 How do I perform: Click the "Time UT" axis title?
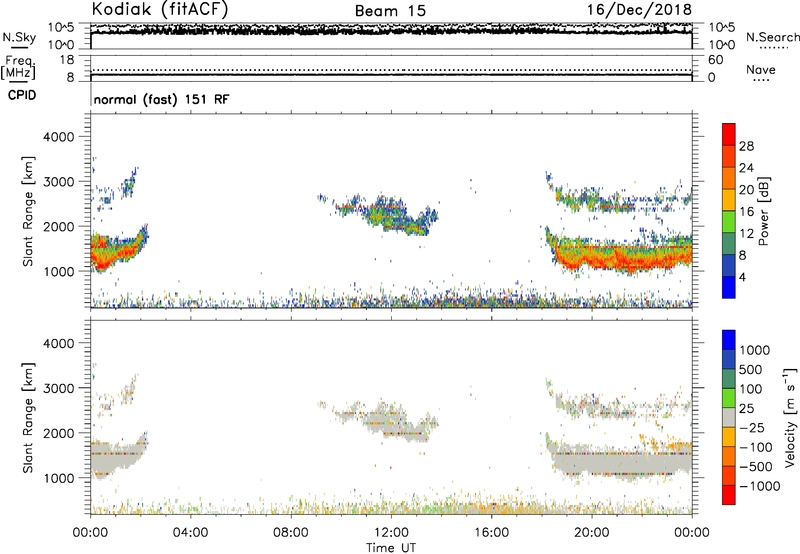point(391,548)
